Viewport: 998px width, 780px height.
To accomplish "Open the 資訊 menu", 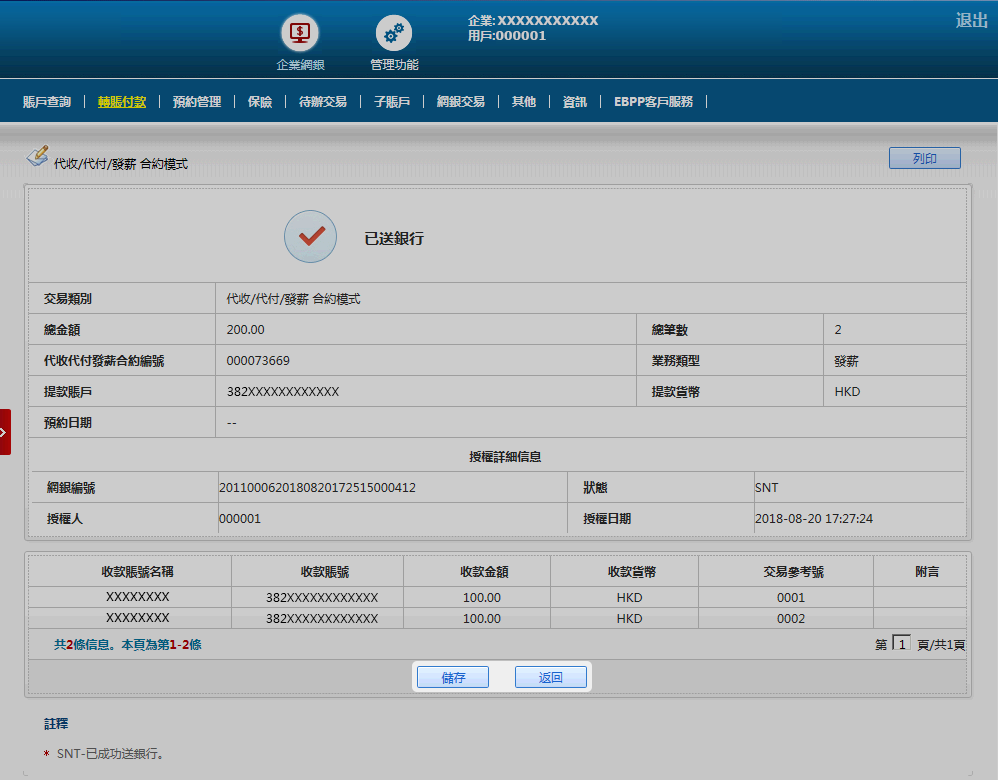I will pyautogui.click(x=575, y=101).
